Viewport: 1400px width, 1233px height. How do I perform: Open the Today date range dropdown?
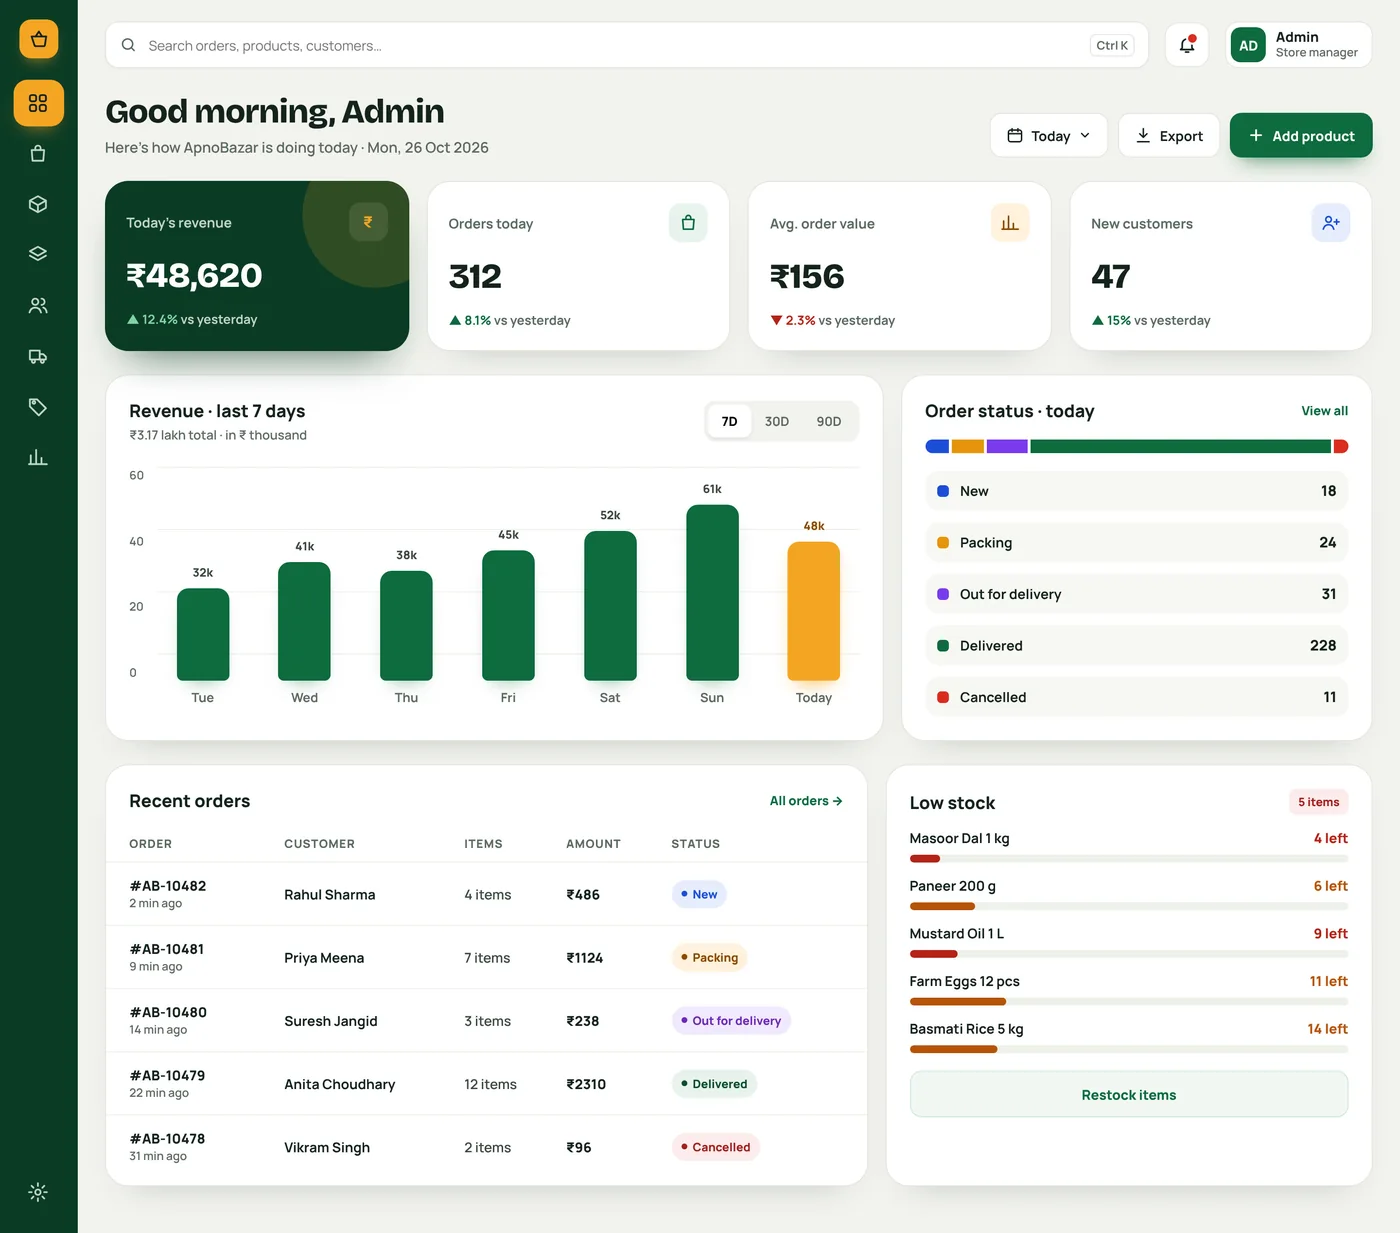(1049, 135)
